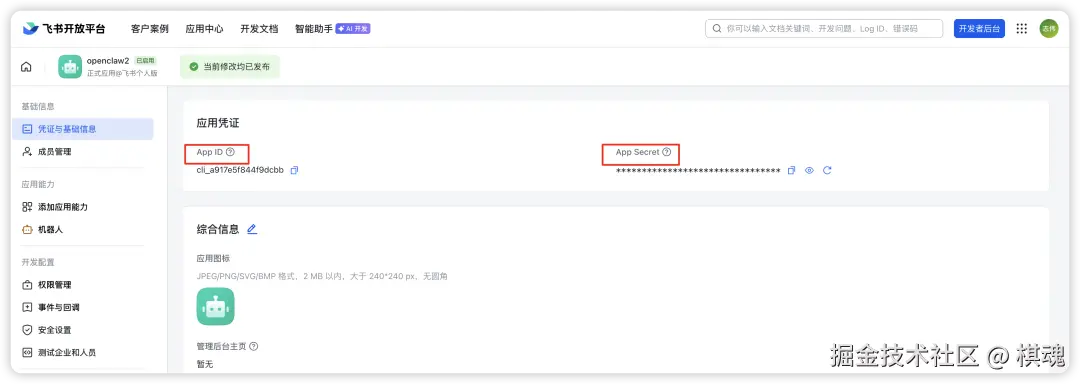Open 客户案例 in top navigation
The image size is (1080, 384).
click(149, 29)
